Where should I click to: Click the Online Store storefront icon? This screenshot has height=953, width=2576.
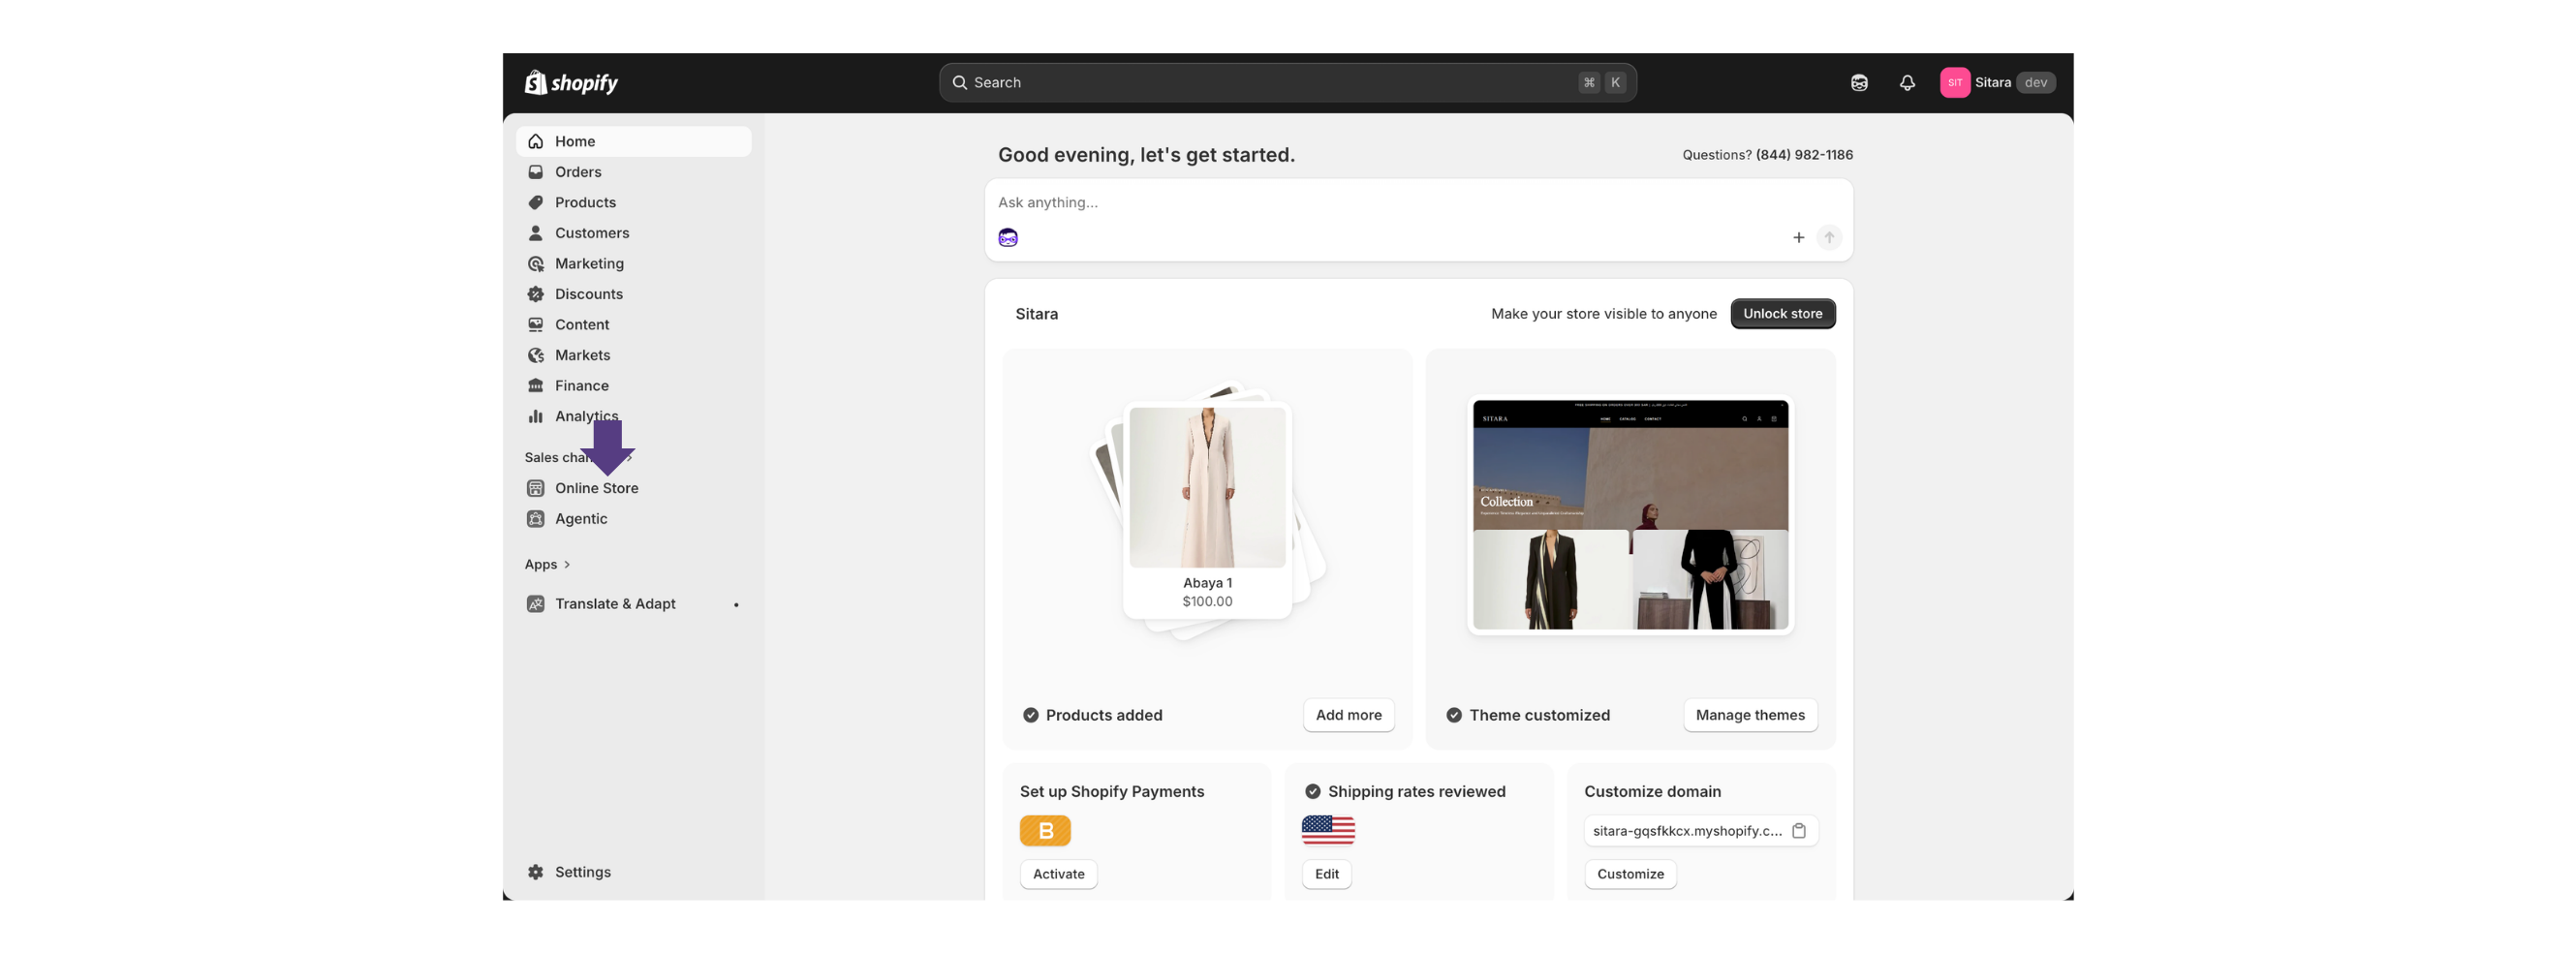pos(535,488)
